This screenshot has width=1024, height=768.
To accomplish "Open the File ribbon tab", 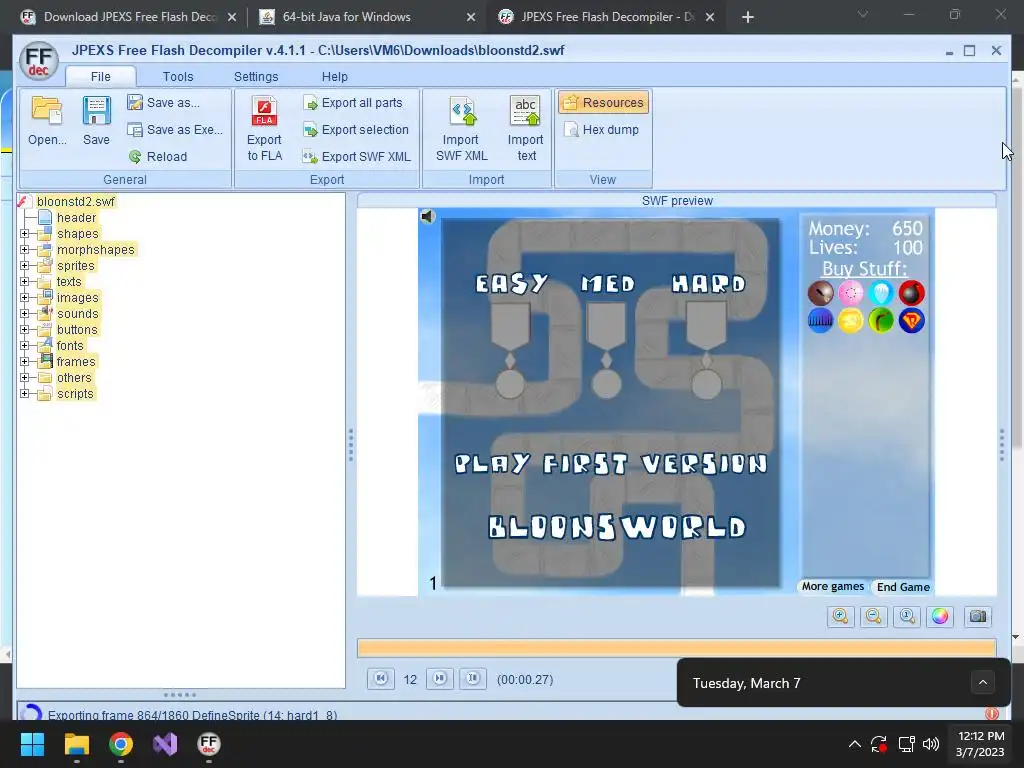I will click(x=101, y=76).
